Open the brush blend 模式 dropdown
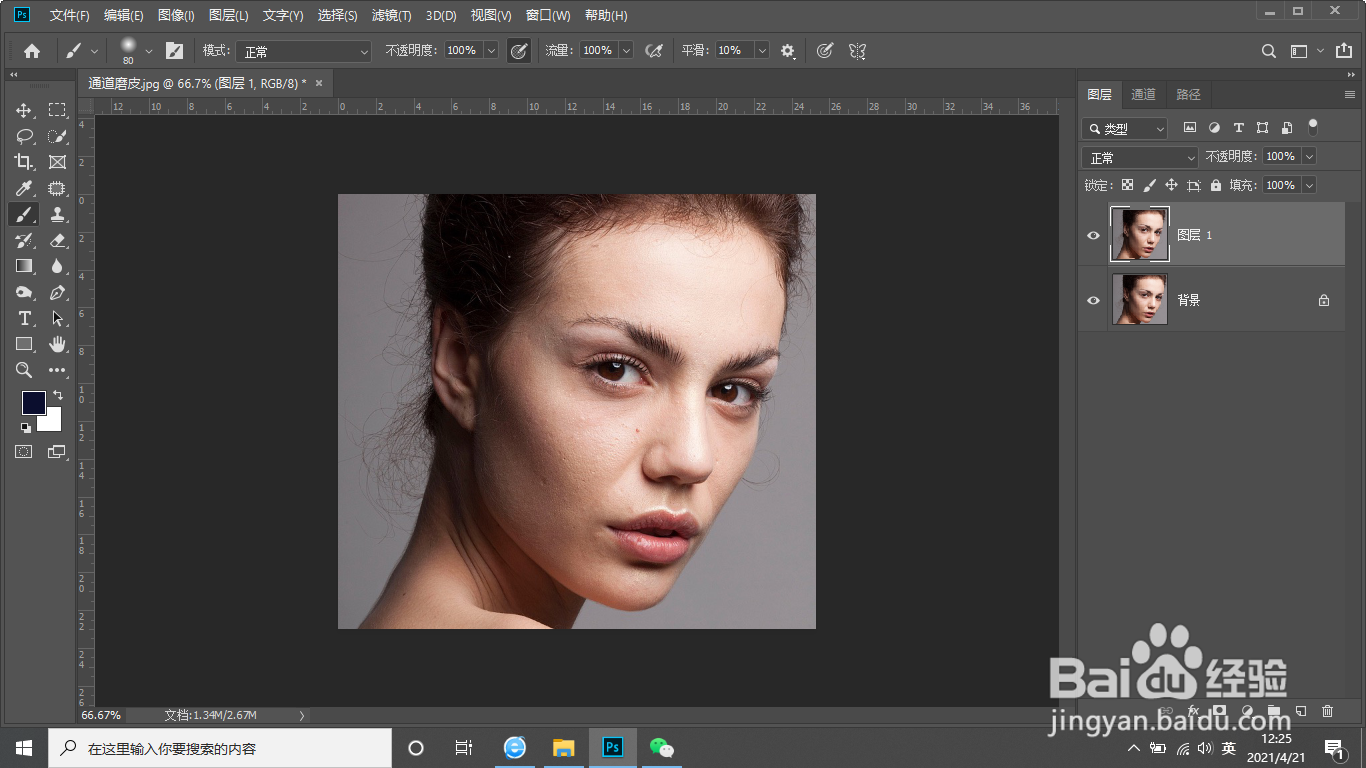 click(x=303, y=51)
